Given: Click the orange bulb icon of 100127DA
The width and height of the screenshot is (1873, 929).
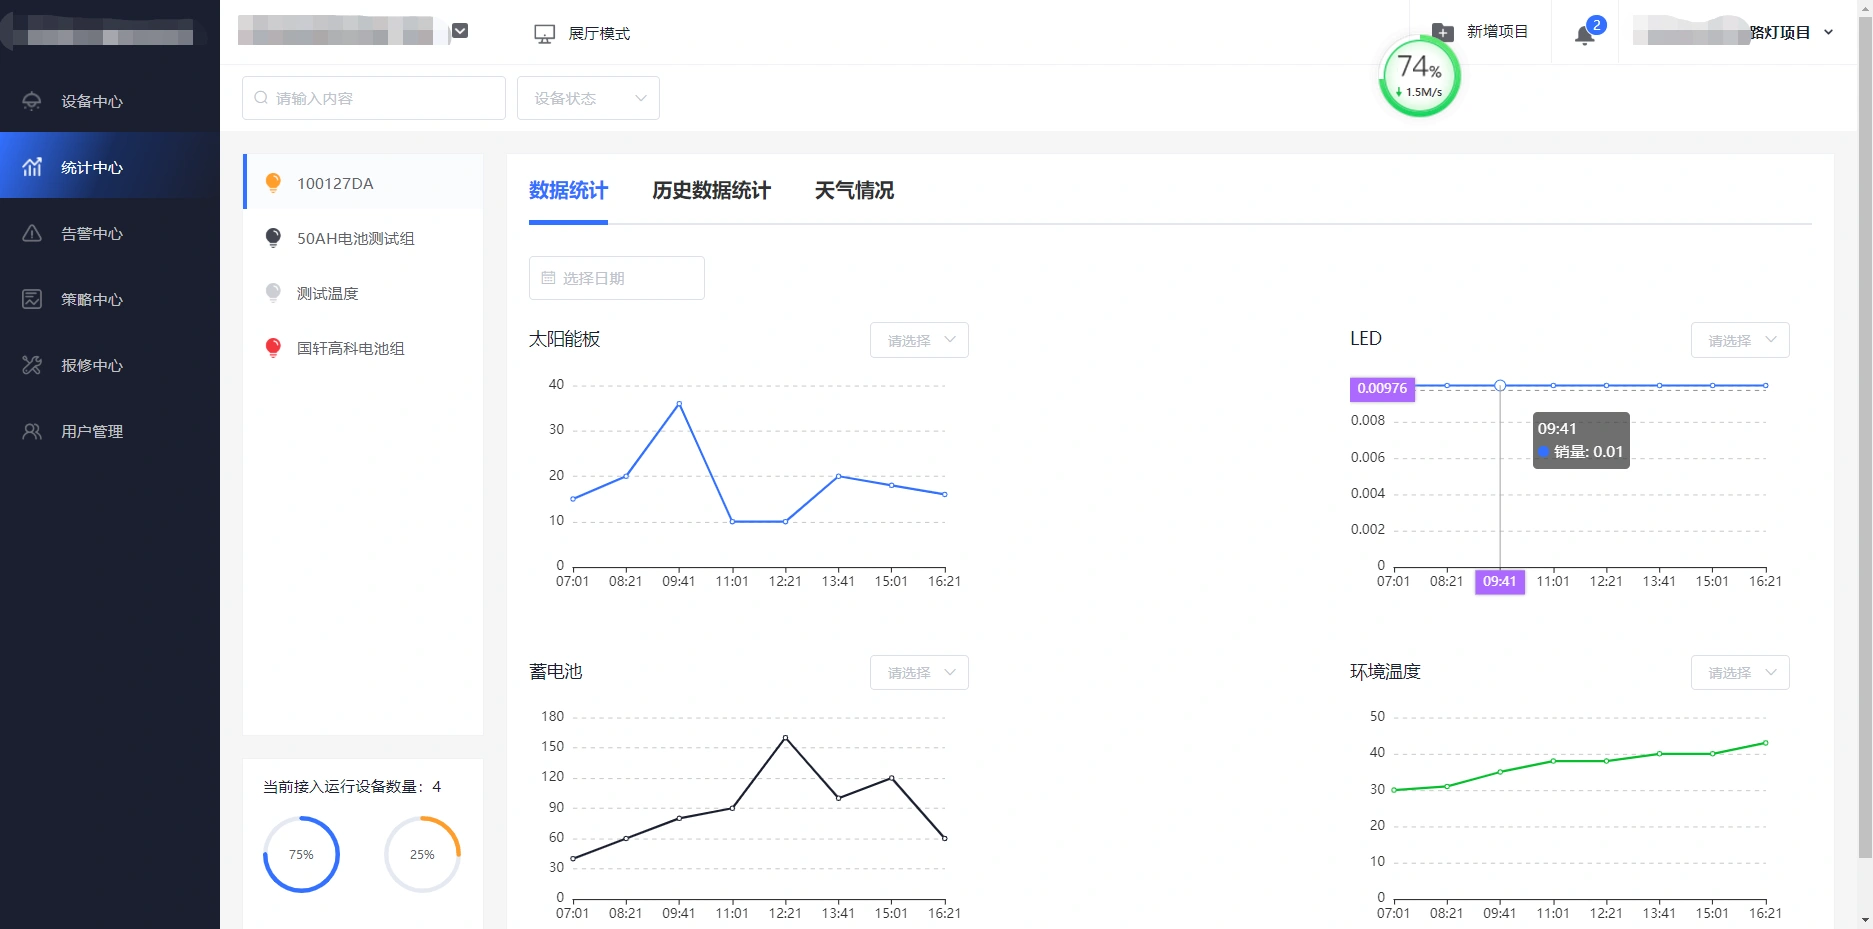Looking at the screenshot, I should 273,182.
